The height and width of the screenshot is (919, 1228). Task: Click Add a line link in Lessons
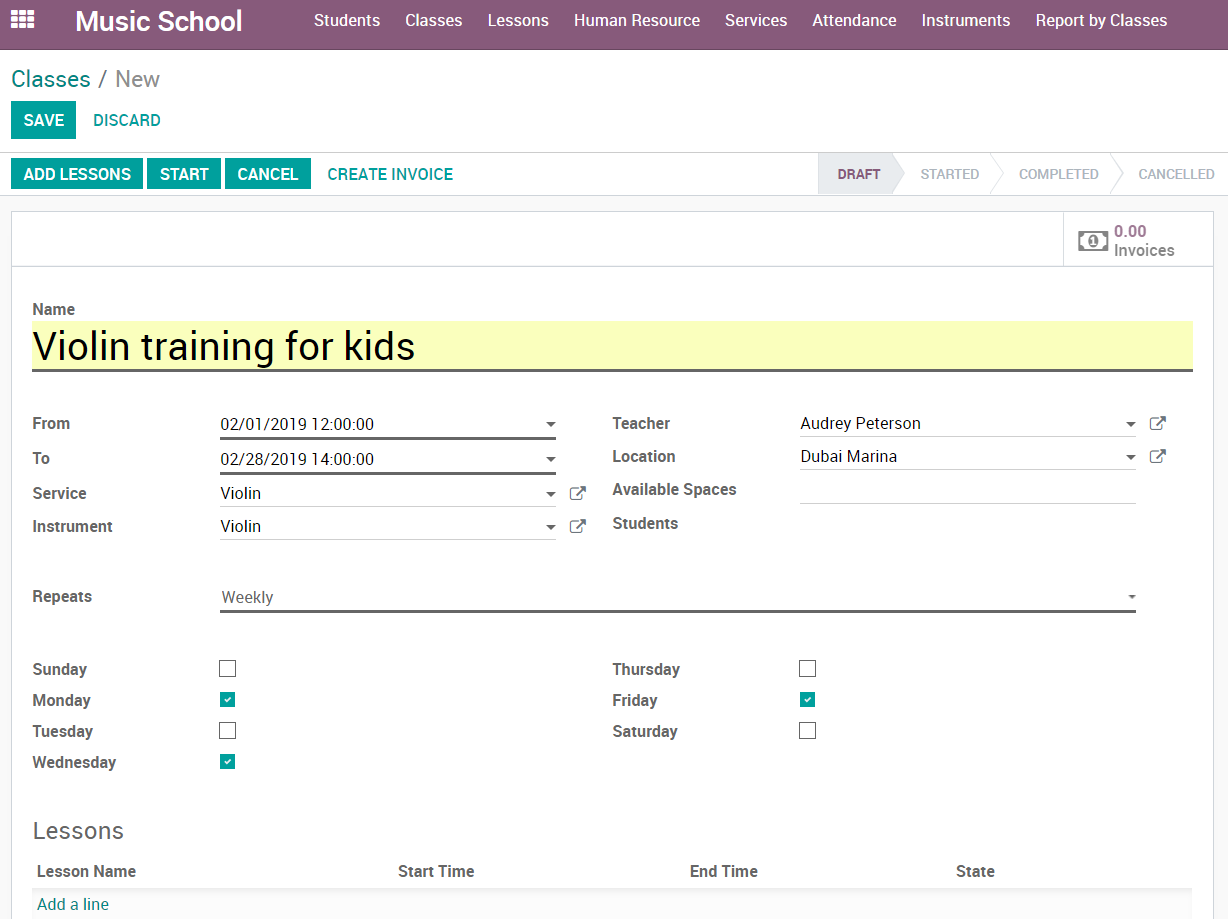73,904
